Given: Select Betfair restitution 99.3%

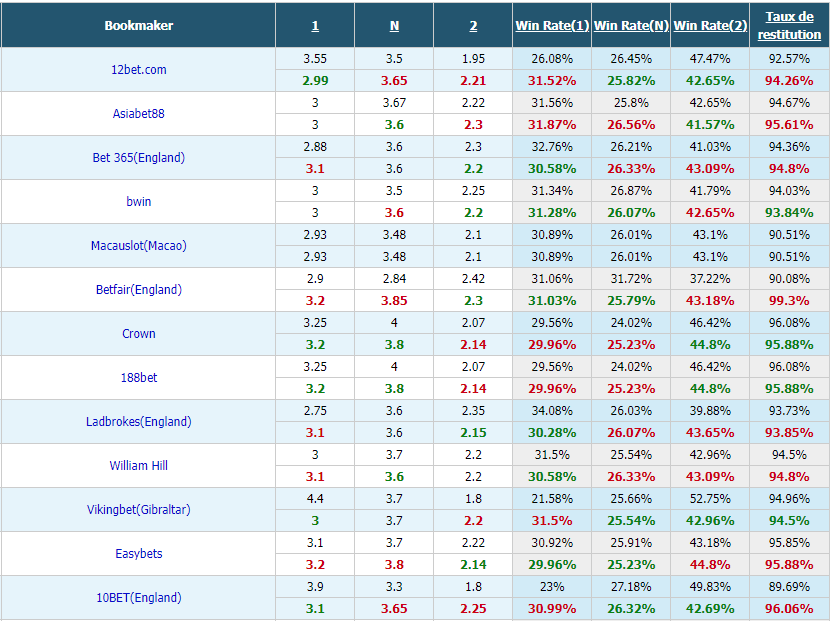Looking at the screenshot, I should click(x=789, y=300).
